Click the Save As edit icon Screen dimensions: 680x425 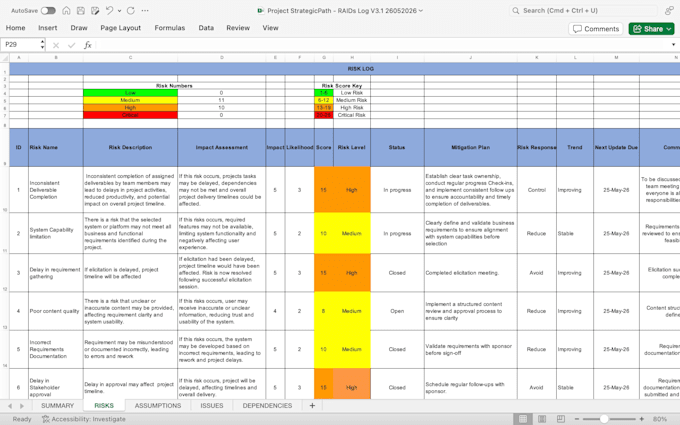95,10
